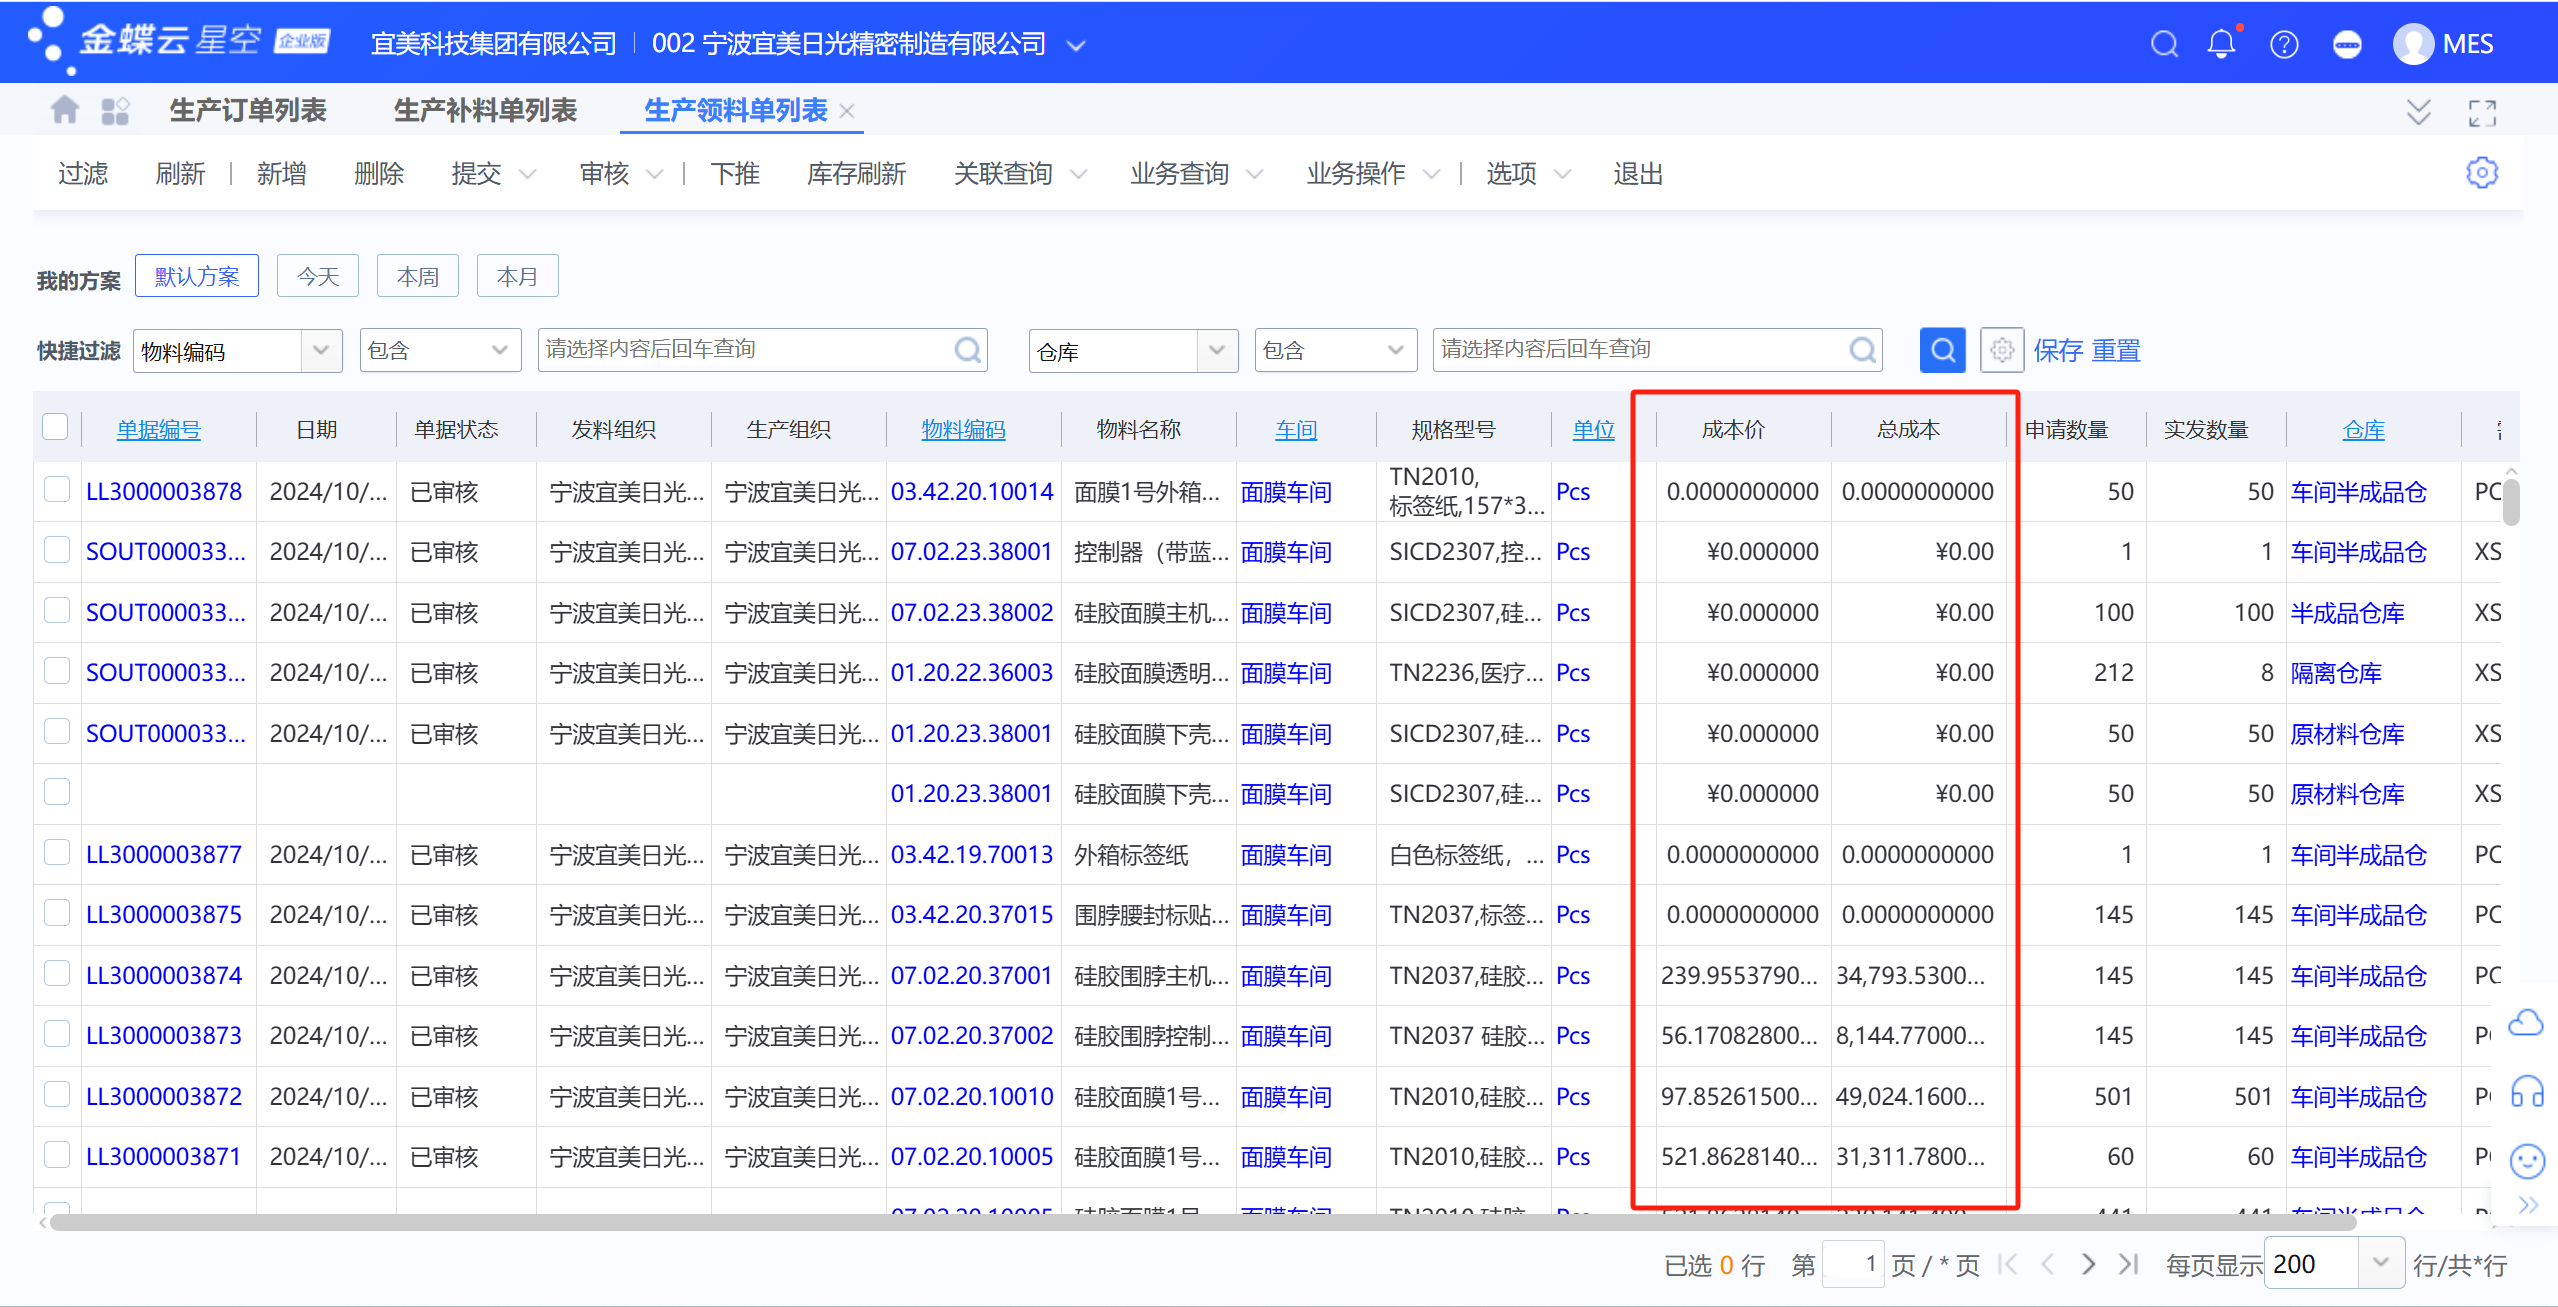2558x1307 pixels.
Task: Click the MES user avatar
Action: coord(2413,44)
